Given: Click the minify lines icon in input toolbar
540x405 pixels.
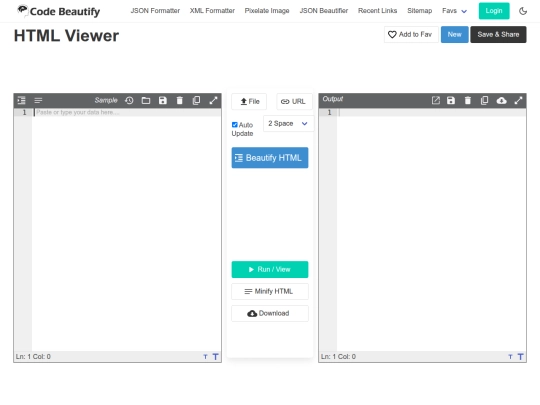Looking at the screenshot, I should pyautogui.click(x=38, y=100).
